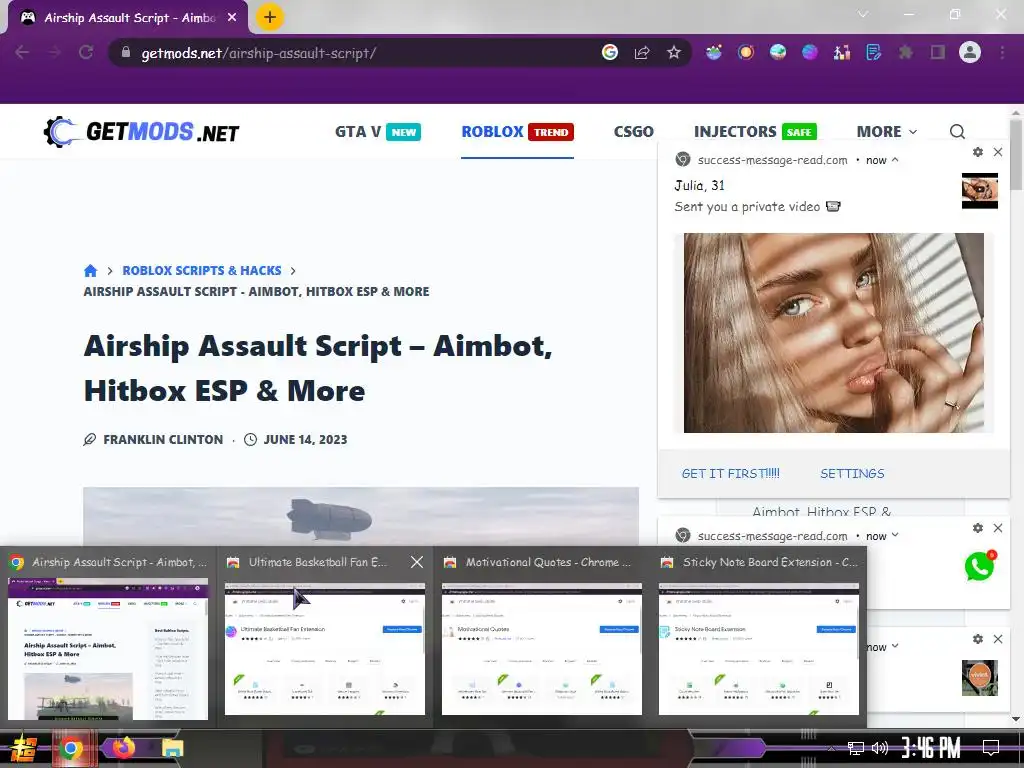The image size is (1024, 768).
Task: Click Roblox Scripts & Hacks breadcrumb link
Action: (x=202, y=270)
